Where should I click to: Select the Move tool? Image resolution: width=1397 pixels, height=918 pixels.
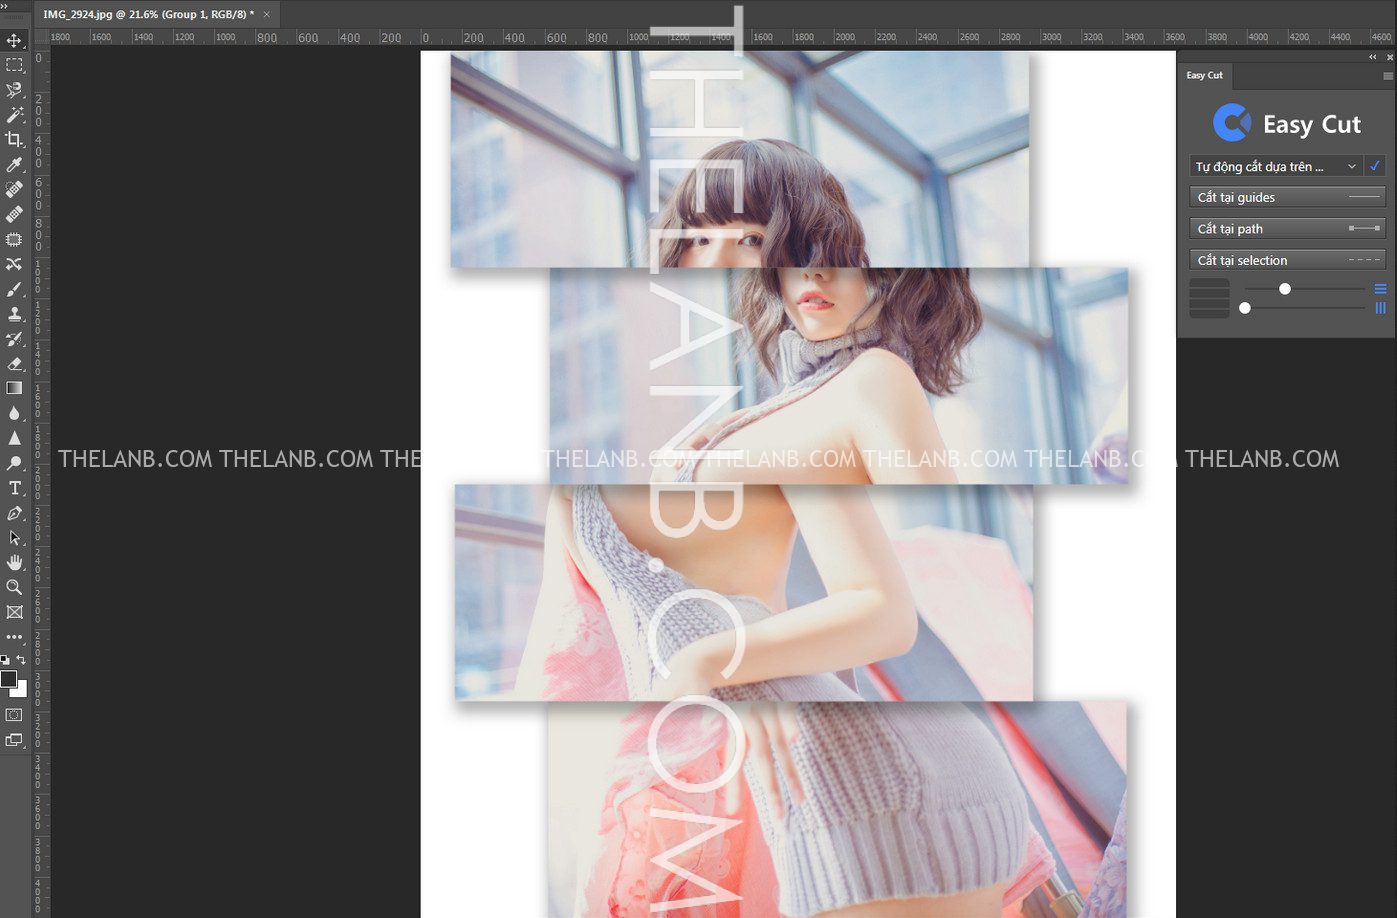[14, 40]
